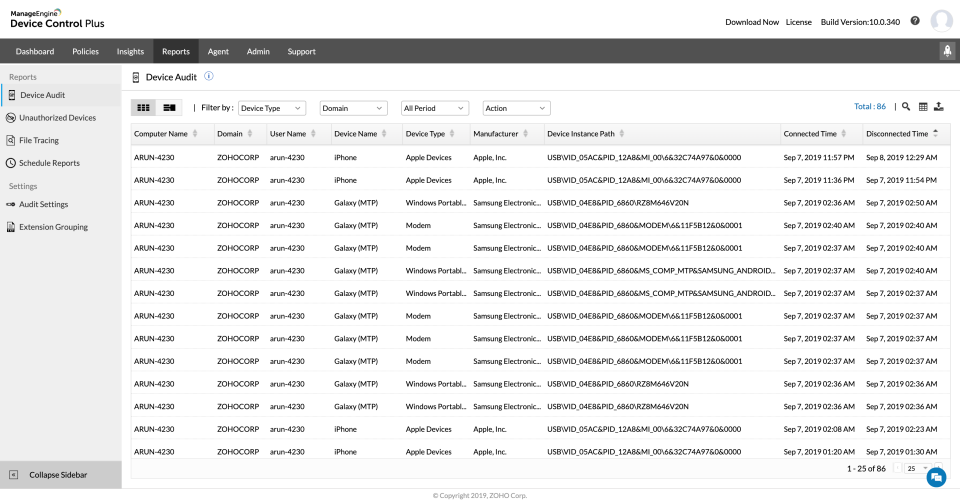Viewport: 960px width, 502px height.
Task: Sort by Device Instance Path arrows
Action: point(621,133)
